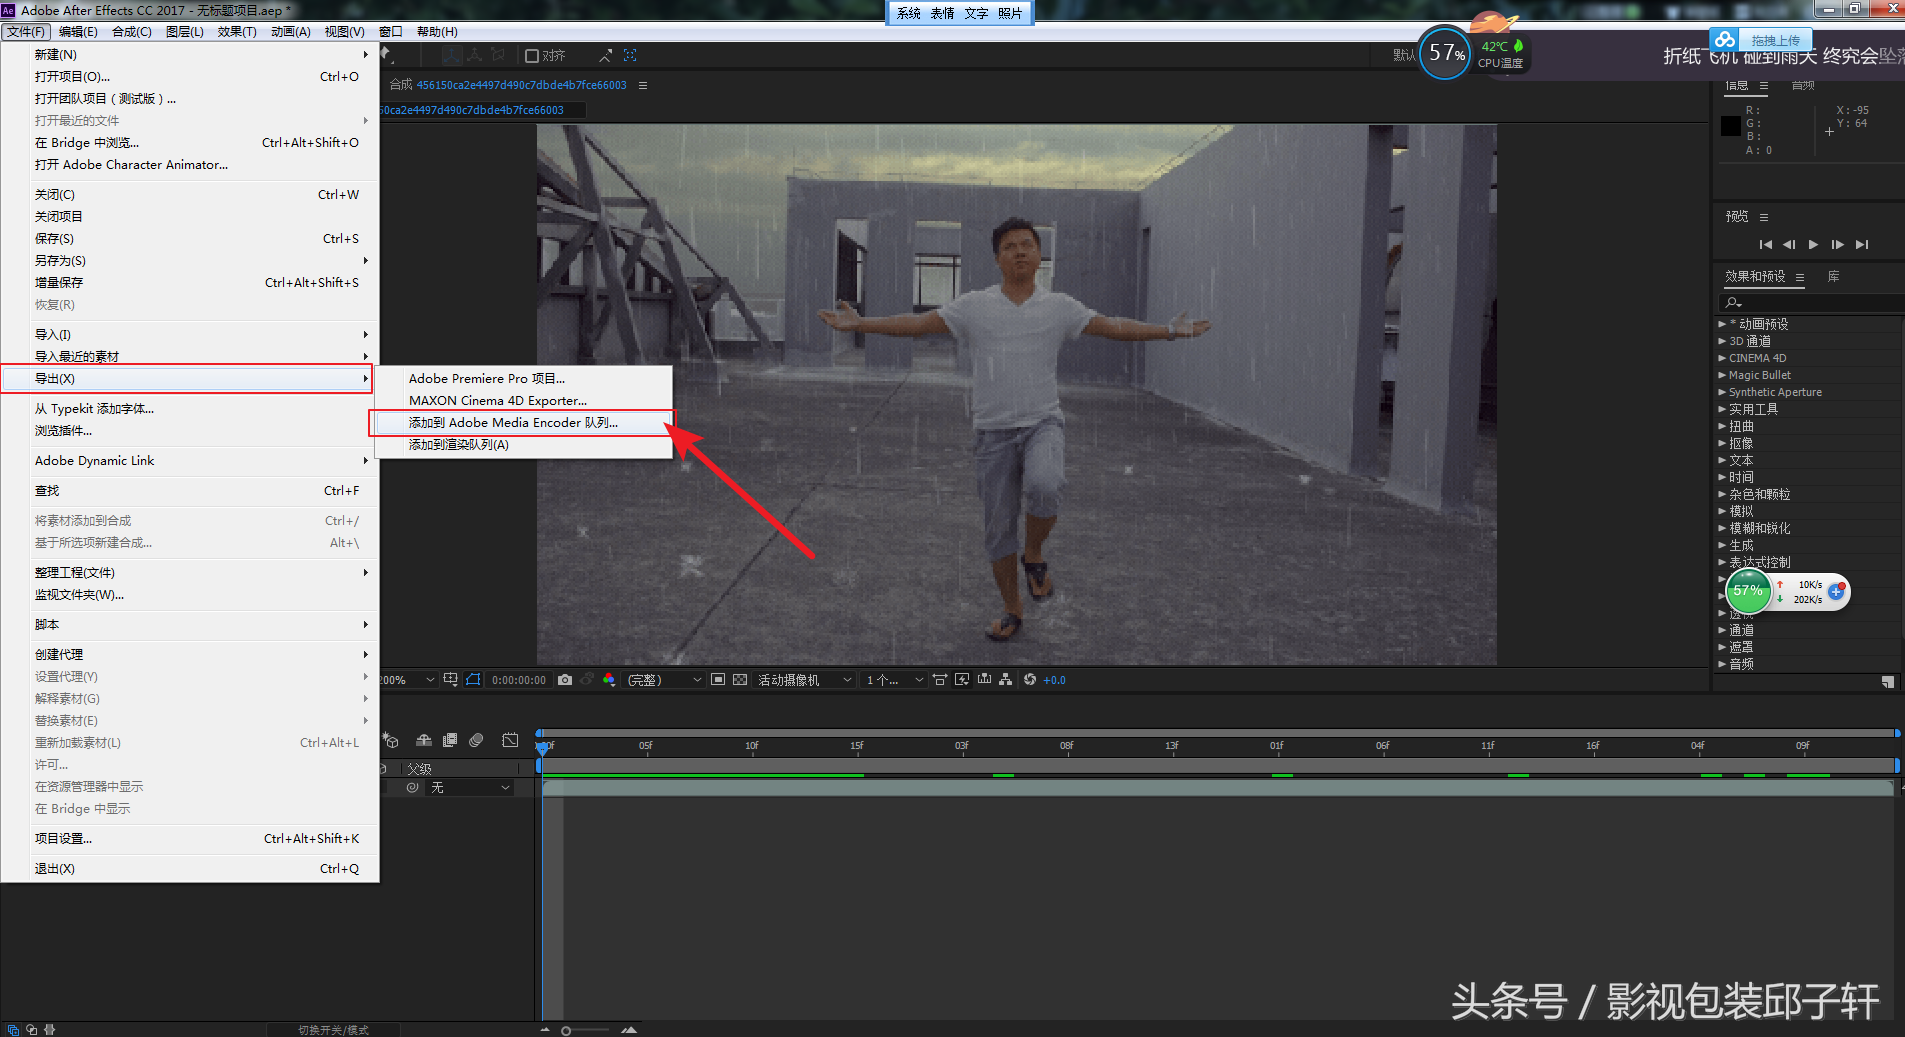Choose Adobe Premiere Pro 项目 export option

[x=522, y=379]
